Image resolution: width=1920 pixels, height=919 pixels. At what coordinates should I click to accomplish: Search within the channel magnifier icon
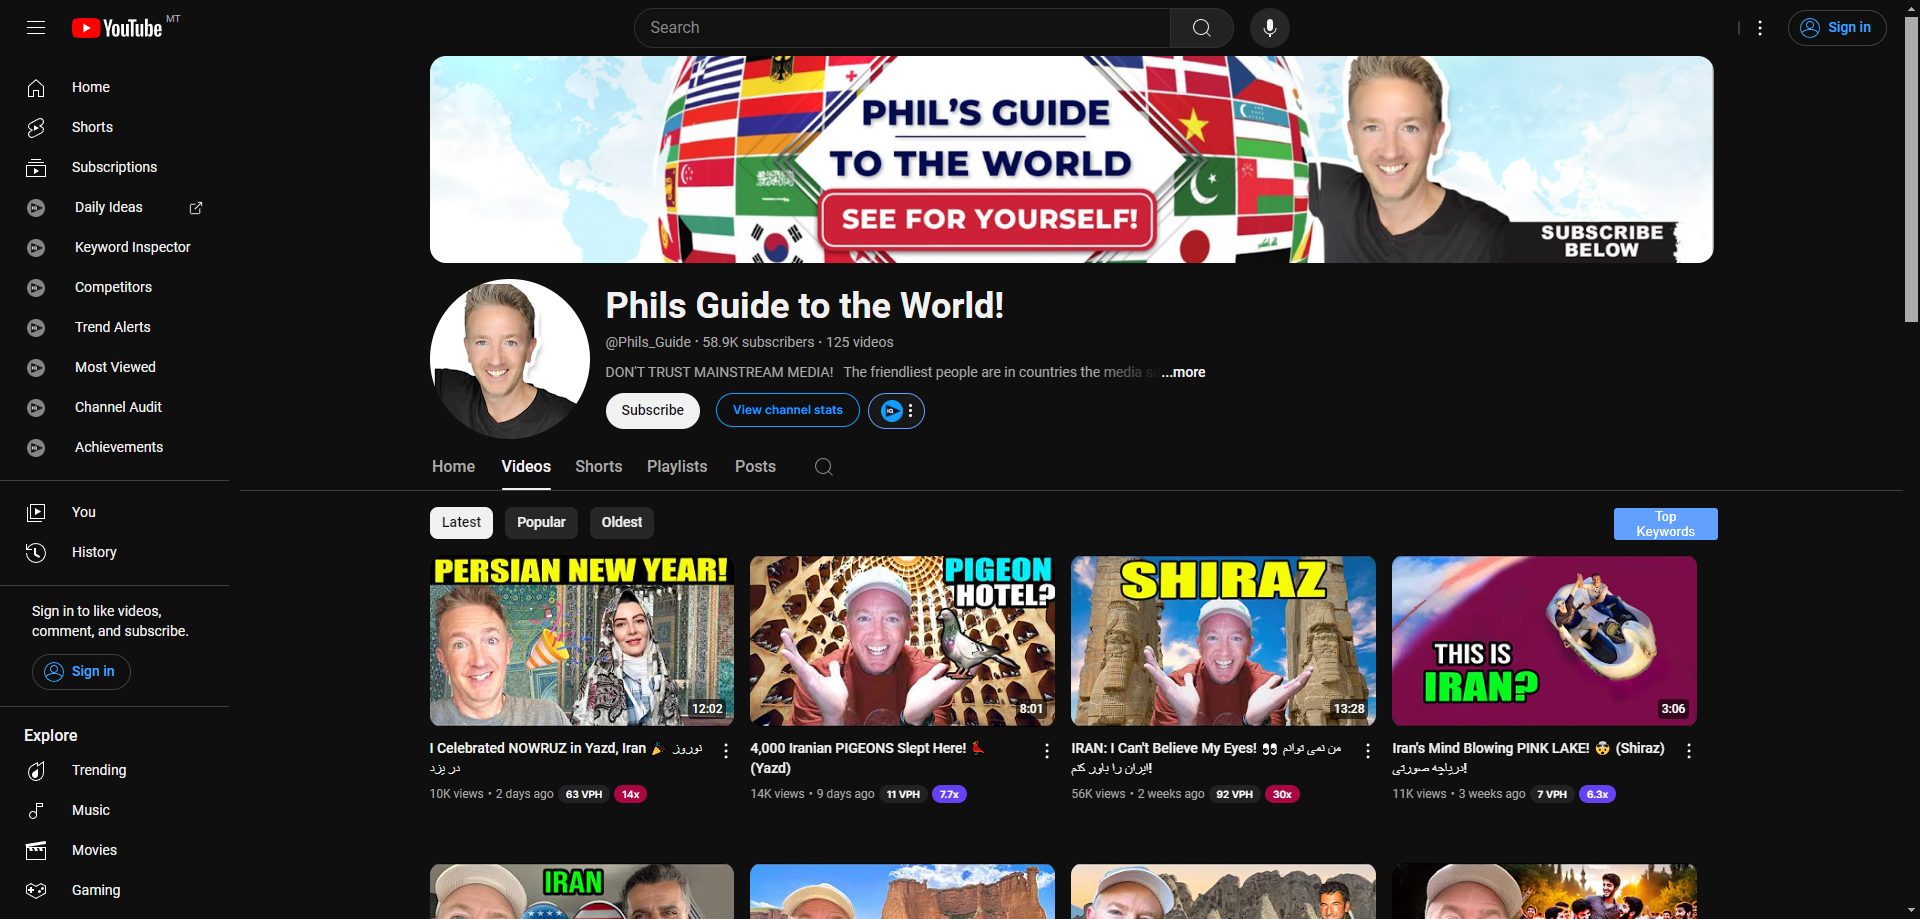click(823, 467)
